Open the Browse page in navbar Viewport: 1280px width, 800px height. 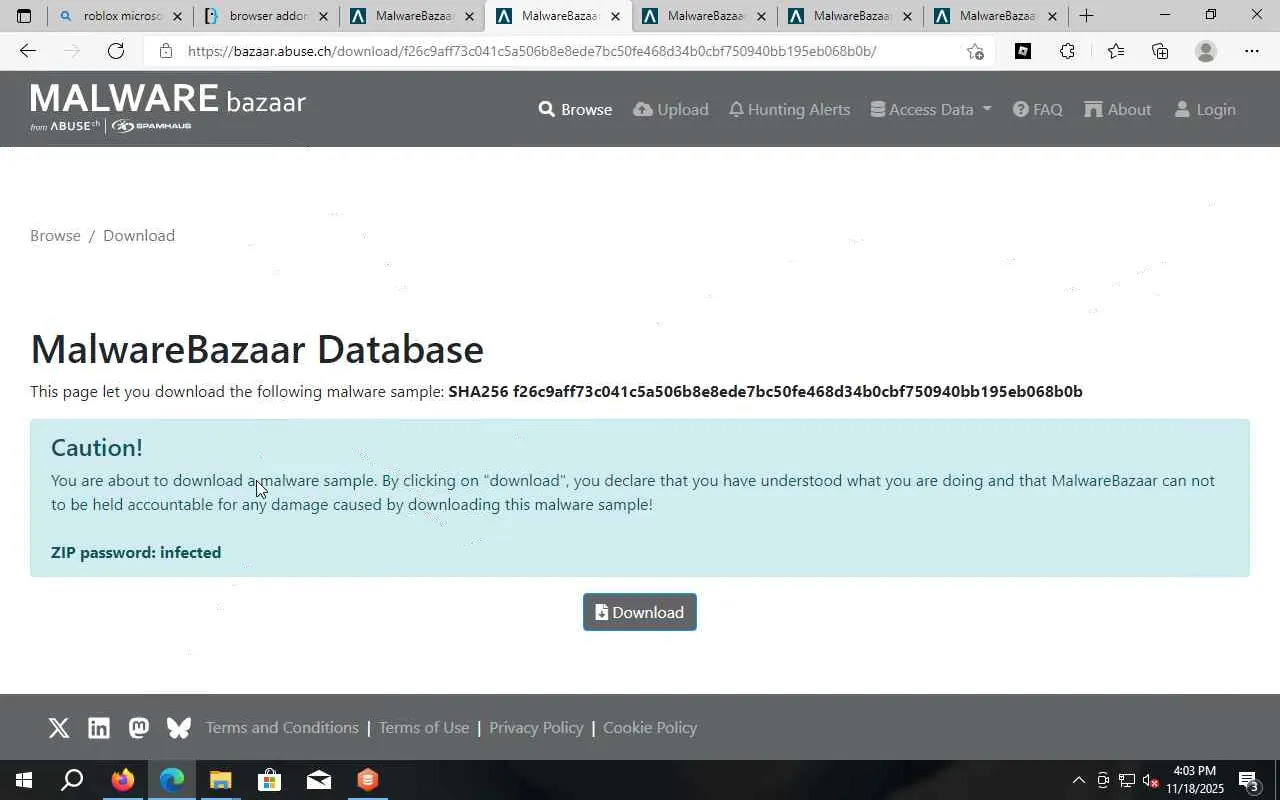coord(575,109)
